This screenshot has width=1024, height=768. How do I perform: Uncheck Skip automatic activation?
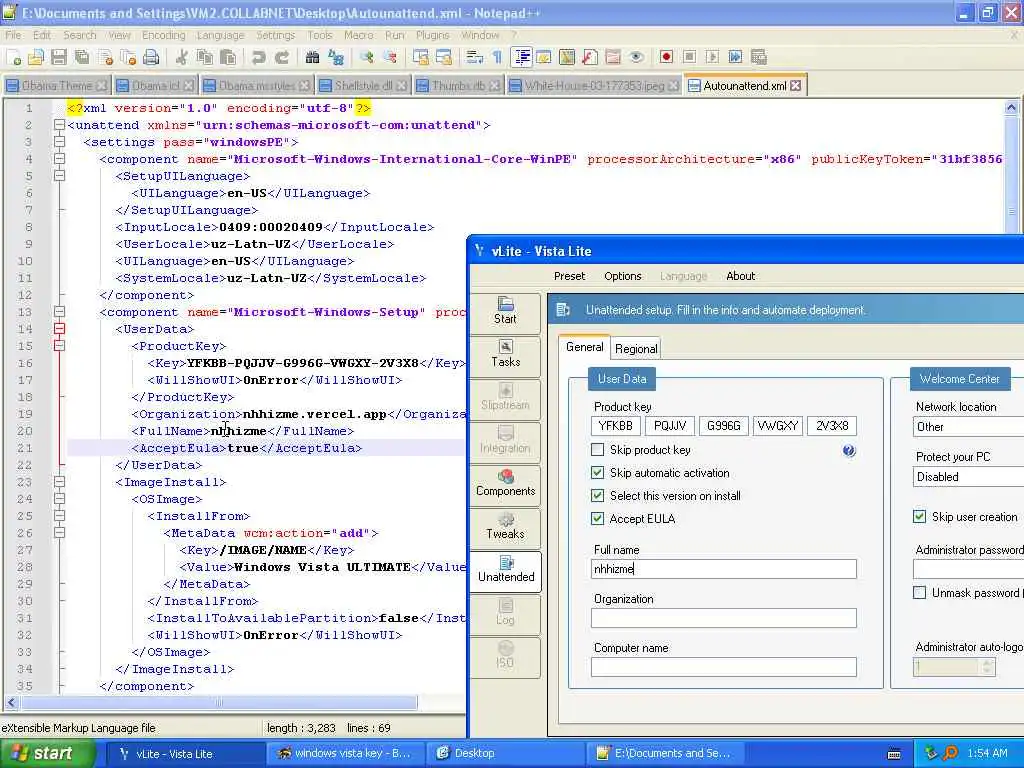pyautogui.click(x=597, y=472)
